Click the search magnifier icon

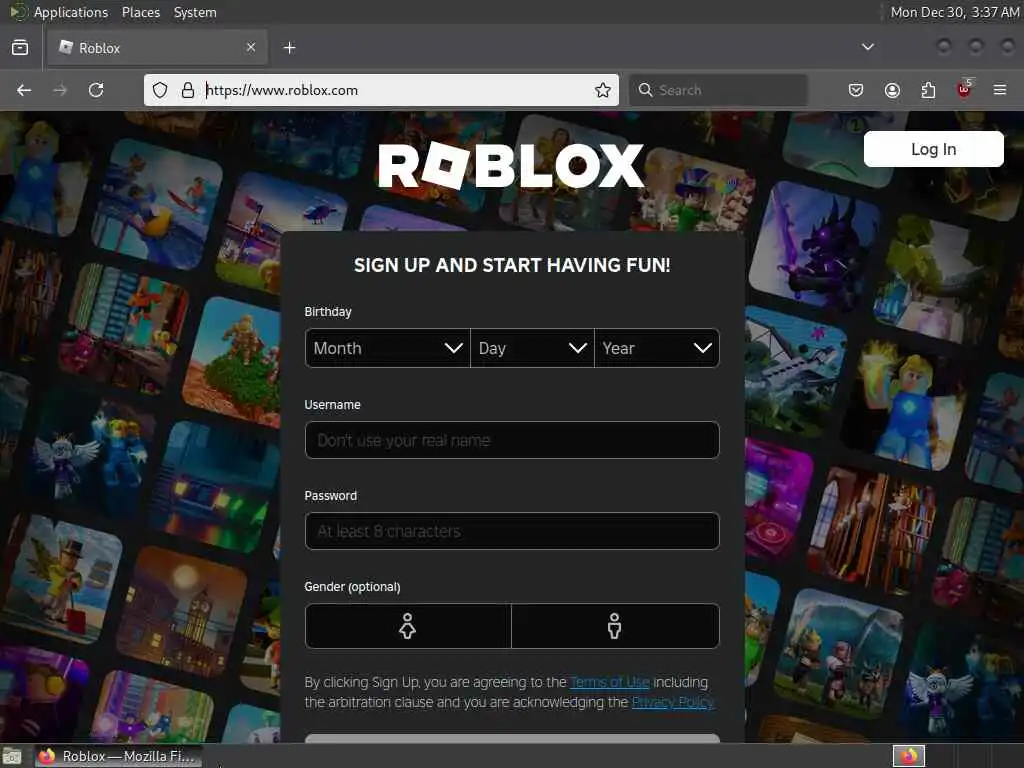click(x=645, y=90)
